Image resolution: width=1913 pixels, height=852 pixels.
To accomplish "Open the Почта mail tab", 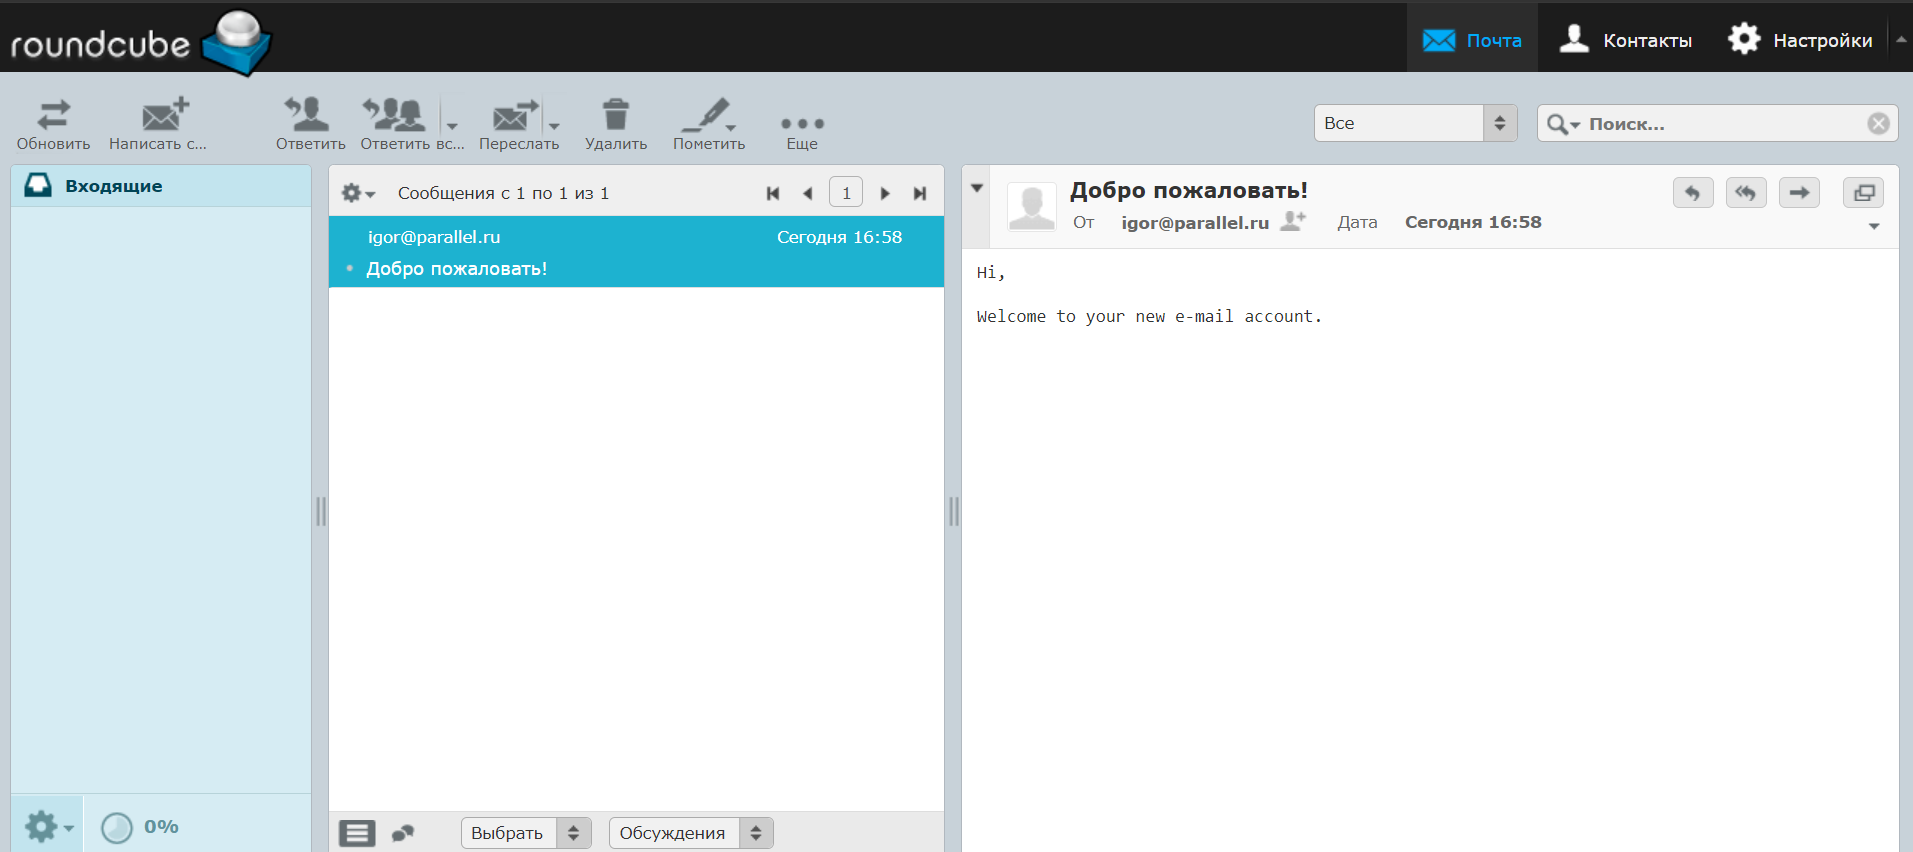I will (1472, 40).
